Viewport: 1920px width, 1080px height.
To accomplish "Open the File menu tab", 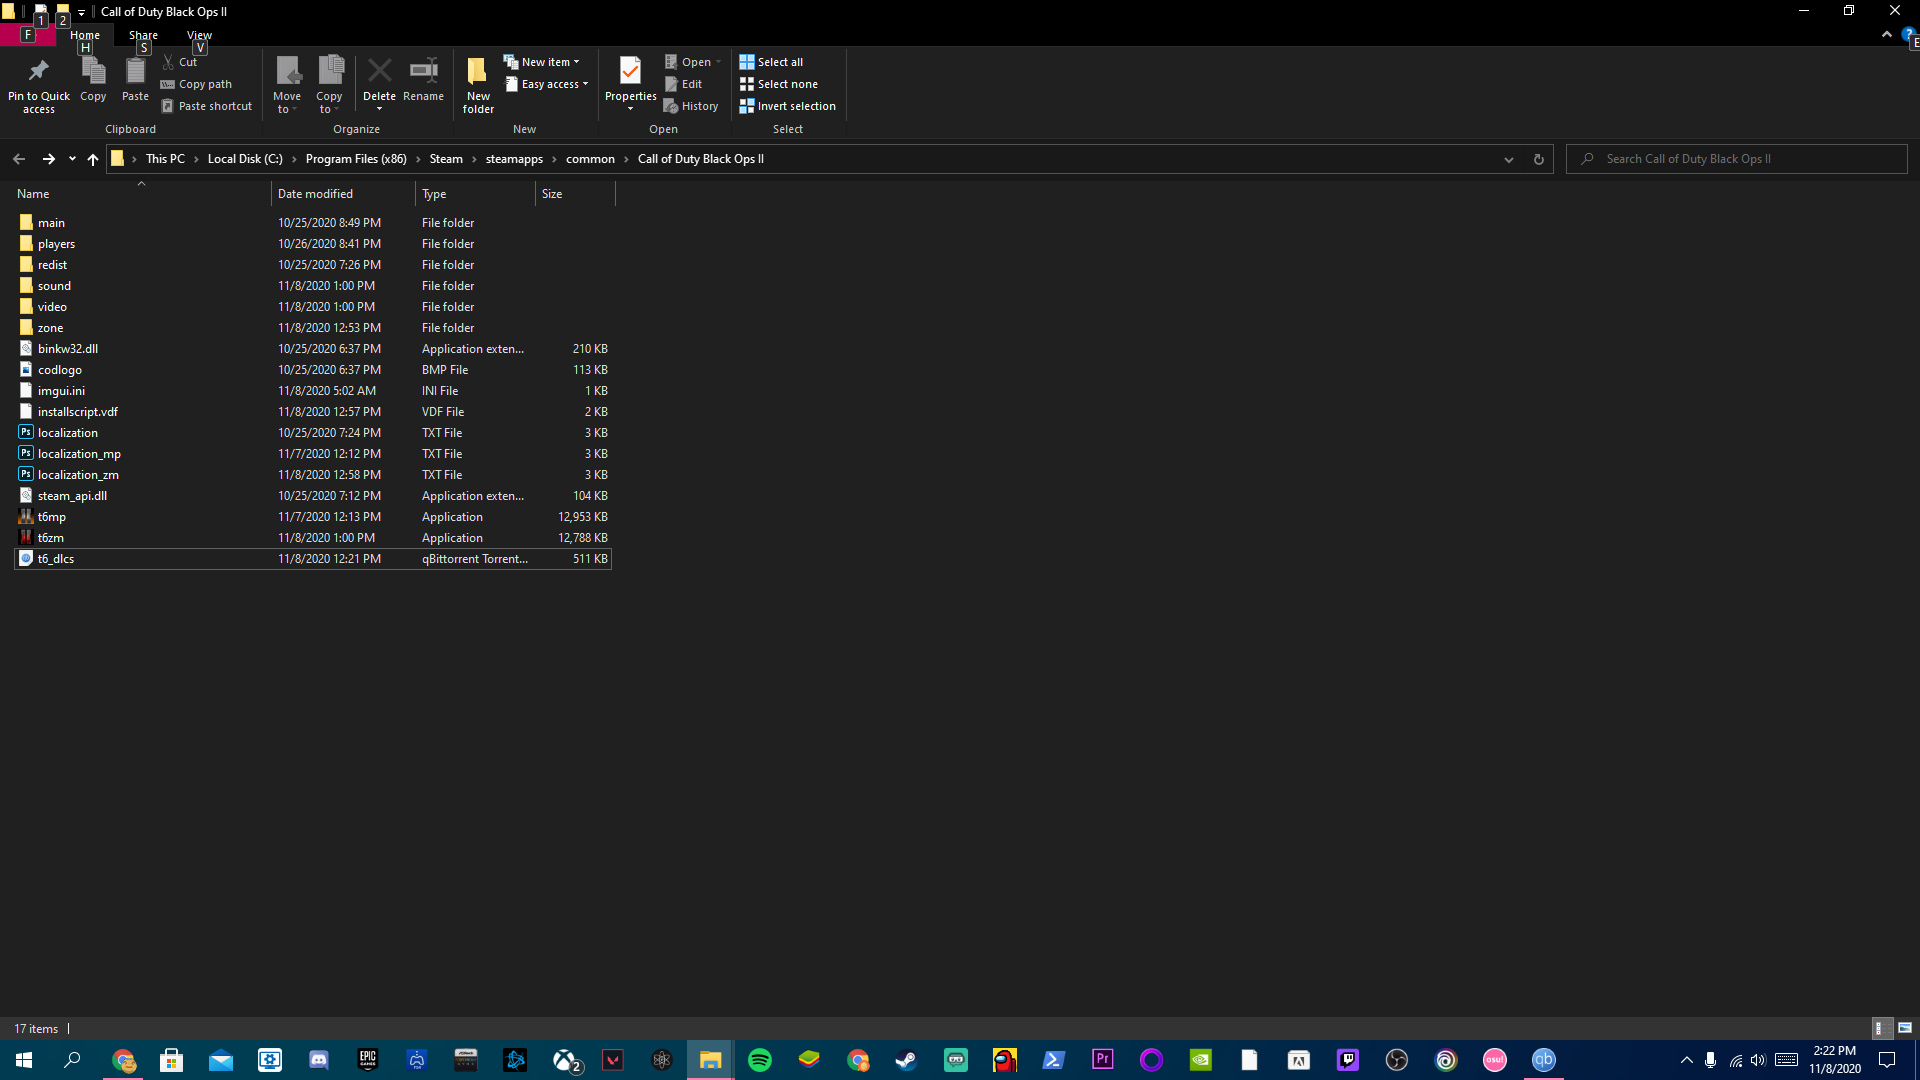I will point(27,35).
